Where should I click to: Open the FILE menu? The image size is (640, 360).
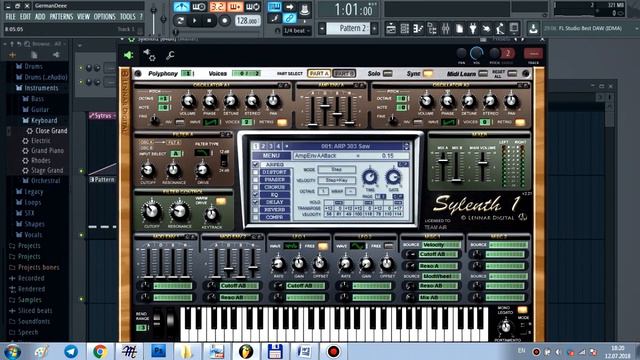pyautogui.click(x=11, y=17)
